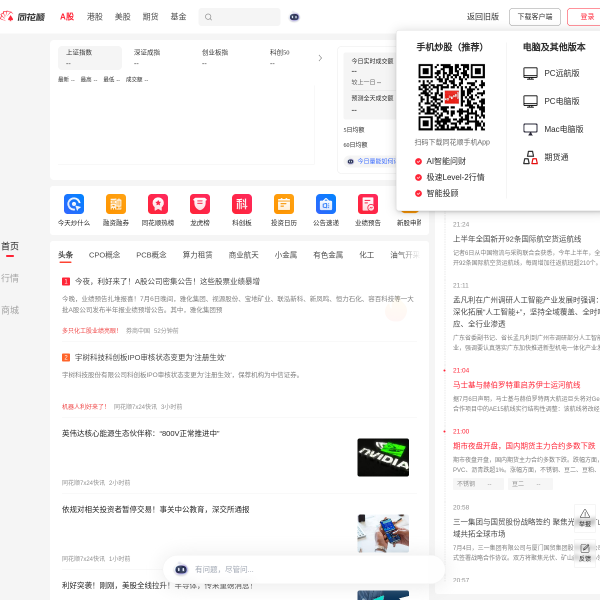Select the 有色金属 news tab
The width and height of the screenshot is (600, 600).
328,255
